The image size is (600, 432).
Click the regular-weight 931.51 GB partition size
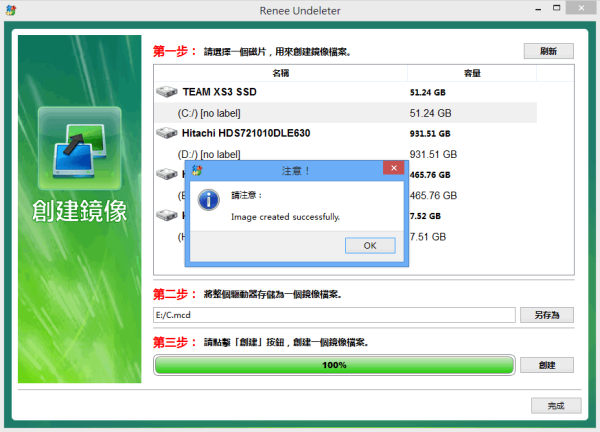tap(433, 154)
